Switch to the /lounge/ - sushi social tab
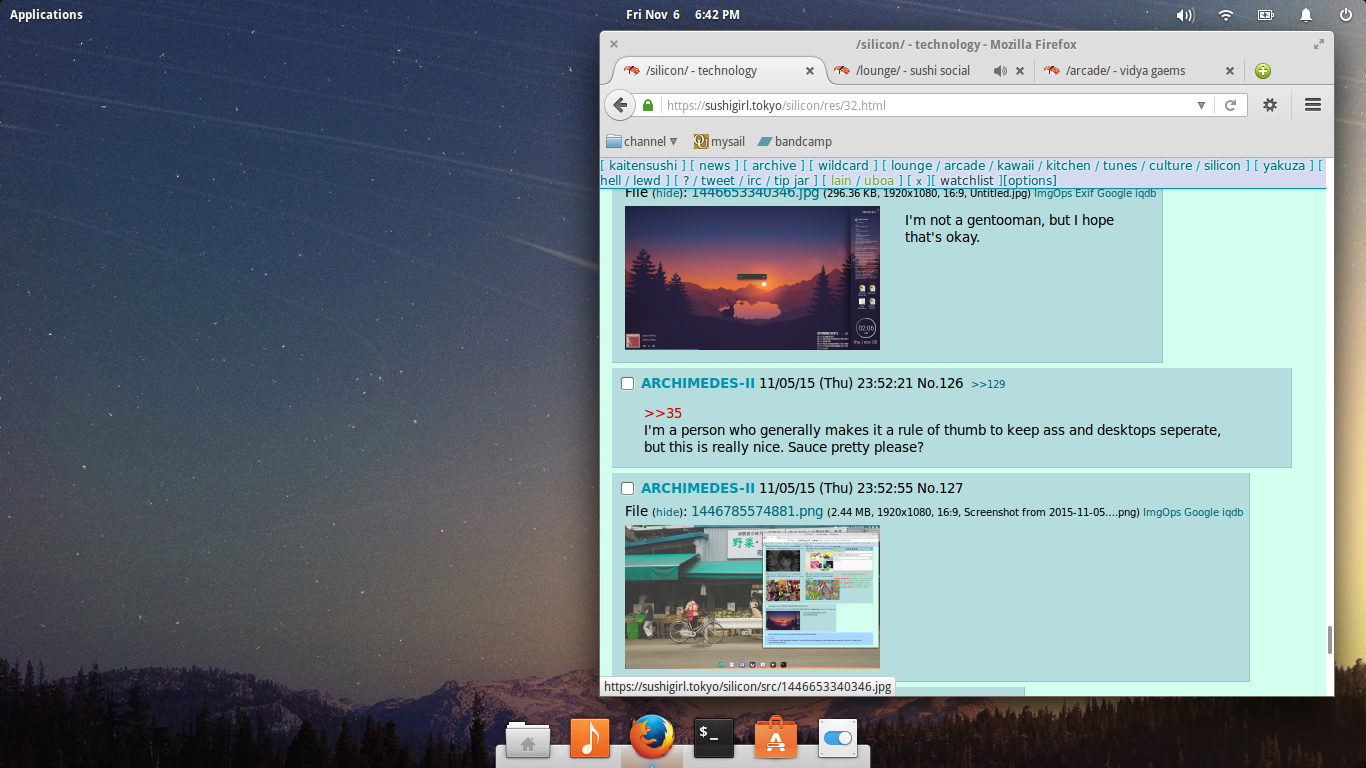The image size is (1366, 768). 912,71
